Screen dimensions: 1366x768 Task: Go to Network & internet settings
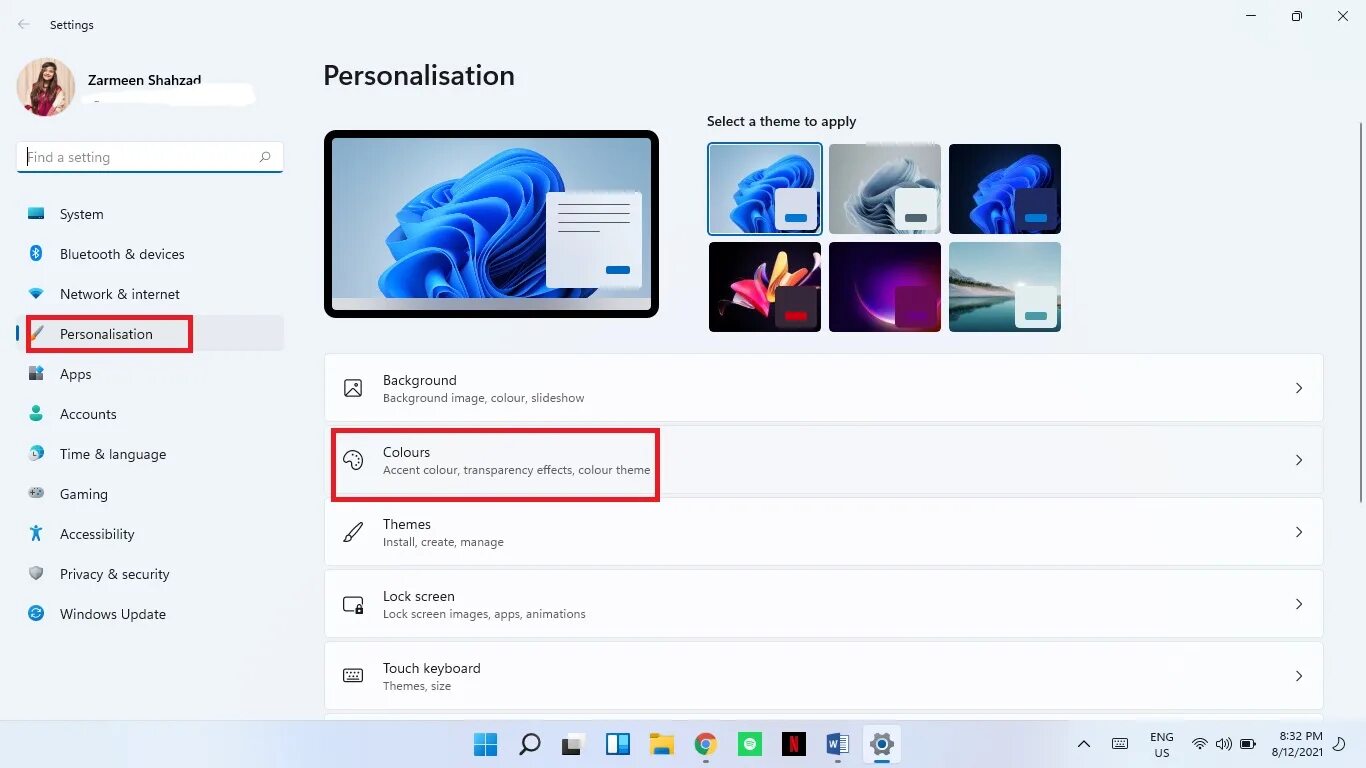point(150,294)
